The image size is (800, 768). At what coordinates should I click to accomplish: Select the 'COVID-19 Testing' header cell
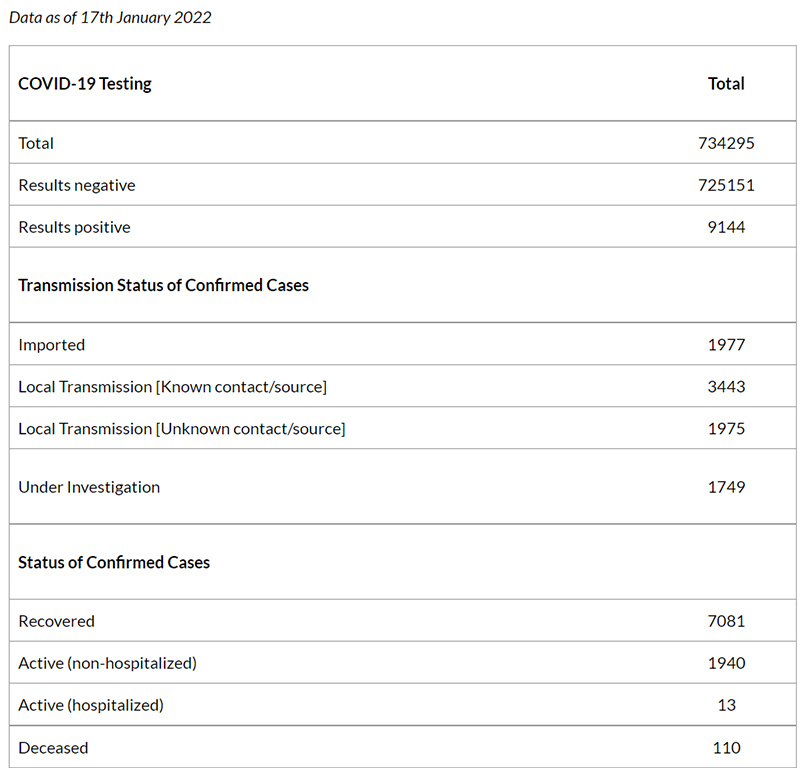tap(85, 84)
